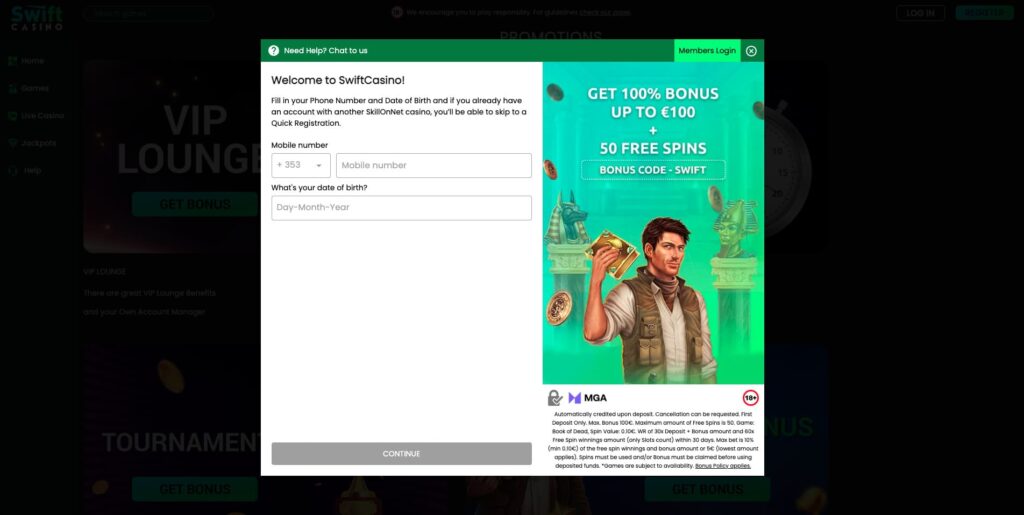The height and width of the screenshot is (515, 1024).
Task: Focus the Mobile number input field
Action: (434, 165)
